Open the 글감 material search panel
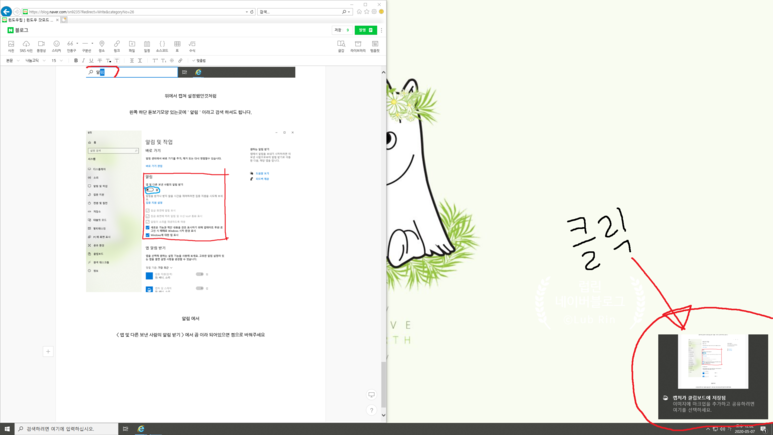This screenshot has height=435, width=773. (x=341, y=46)
